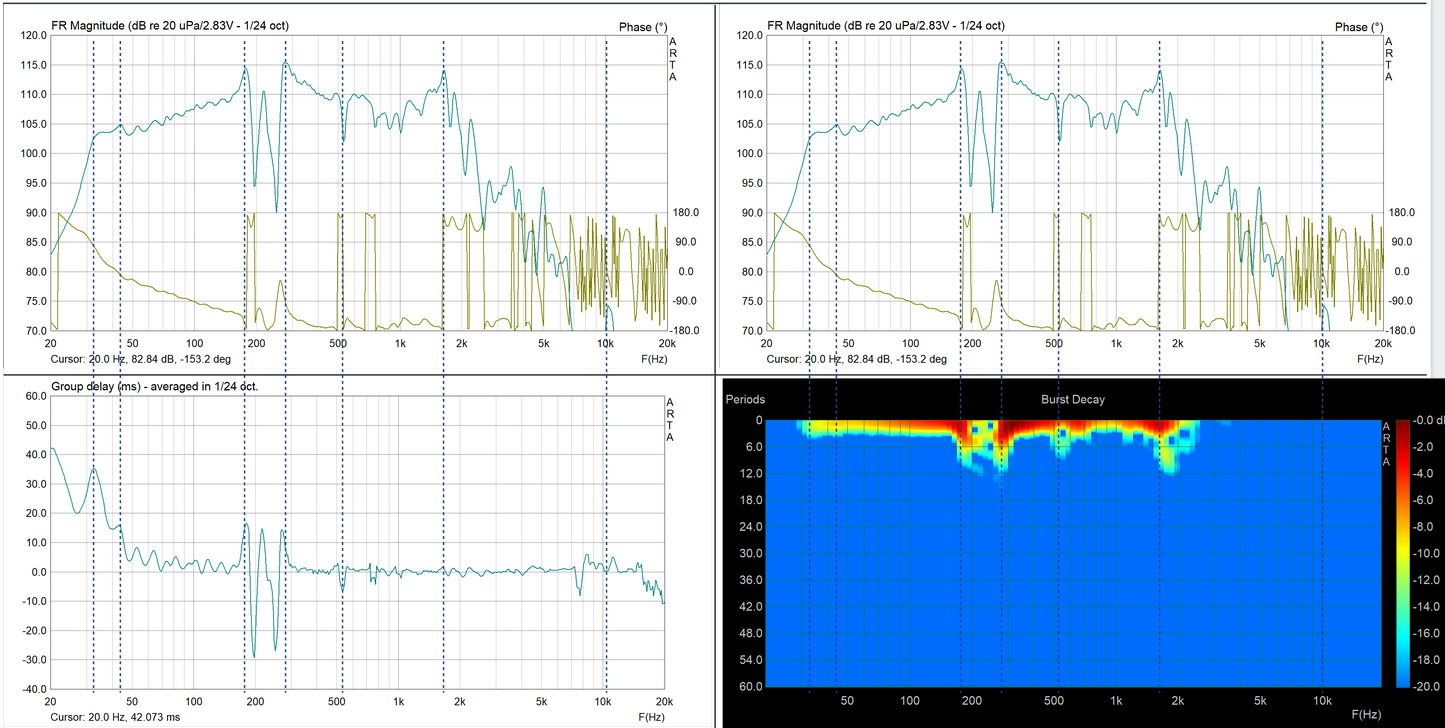
Task: Click the blue bottom of the color scale
Action: [x=1402, y=680]
